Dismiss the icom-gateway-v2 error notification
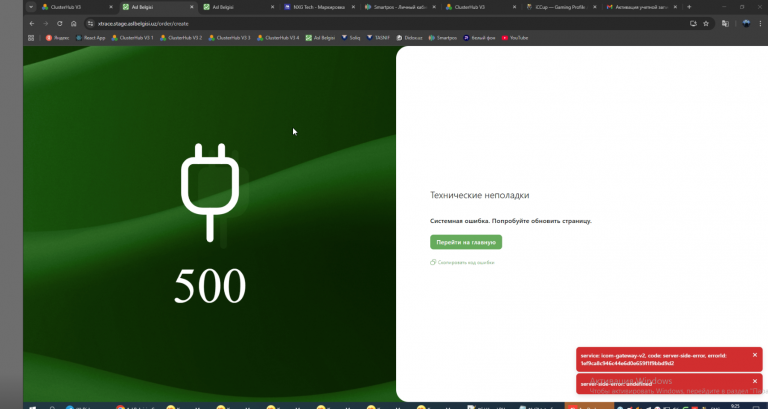The width and height of the screenshot is (768, 409). (755, 355)
